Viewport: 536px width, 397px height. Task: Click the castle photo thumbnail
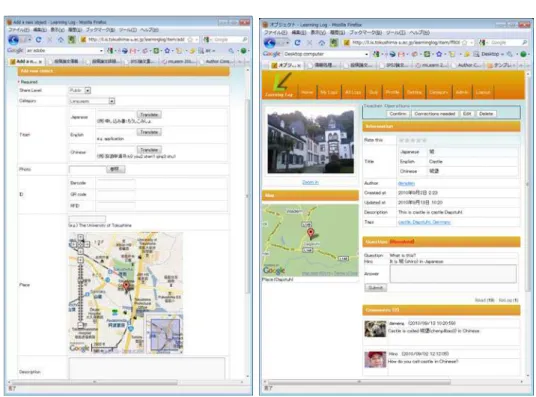[311, 141]
